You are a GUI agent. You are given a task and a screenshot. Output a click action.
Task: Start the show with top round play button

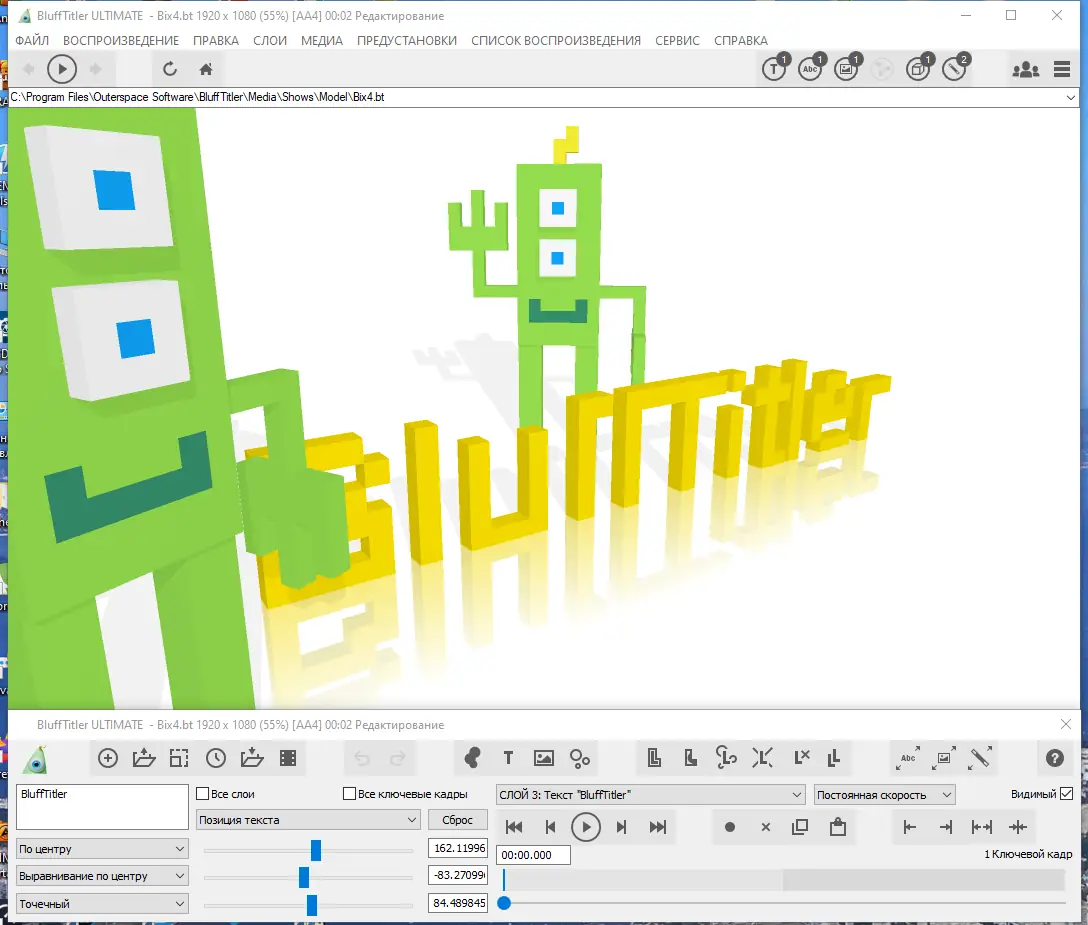[x=62, y=69]
